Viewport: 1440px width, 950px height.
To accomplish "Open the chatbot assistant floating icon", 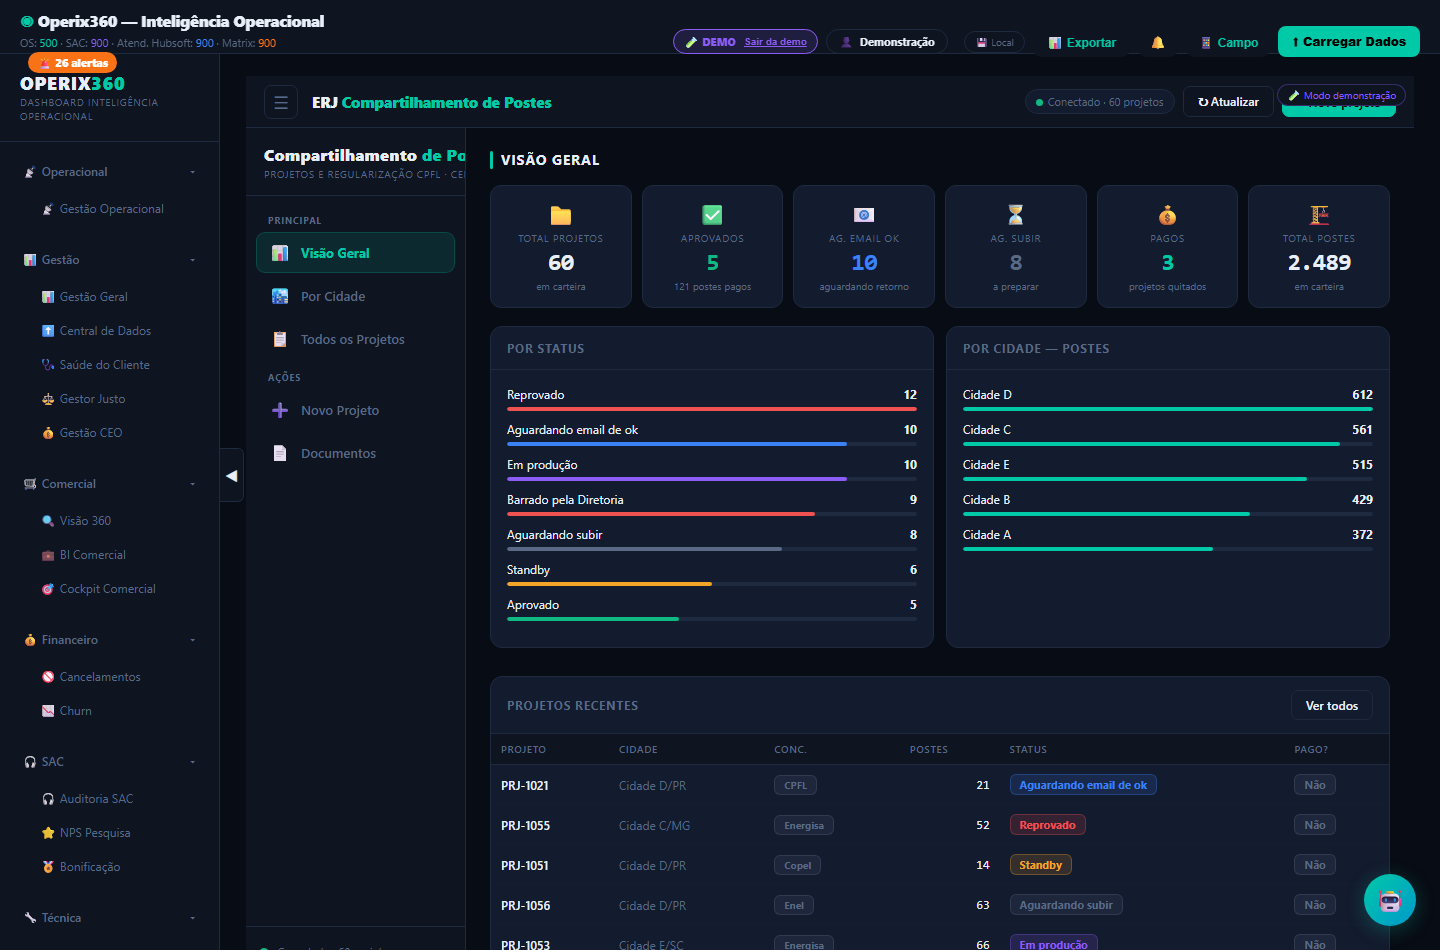I will (1390, 900).
